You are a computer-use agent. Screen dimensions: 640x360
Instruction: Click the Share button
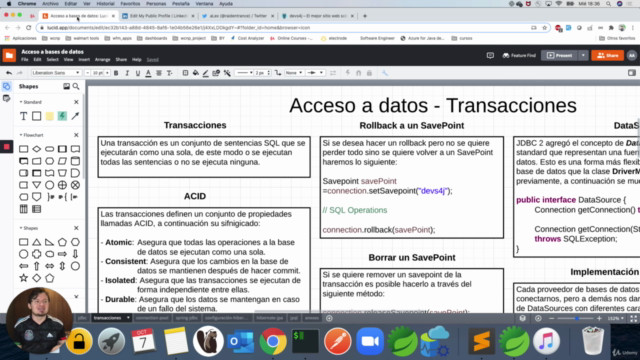coord(607,56)
